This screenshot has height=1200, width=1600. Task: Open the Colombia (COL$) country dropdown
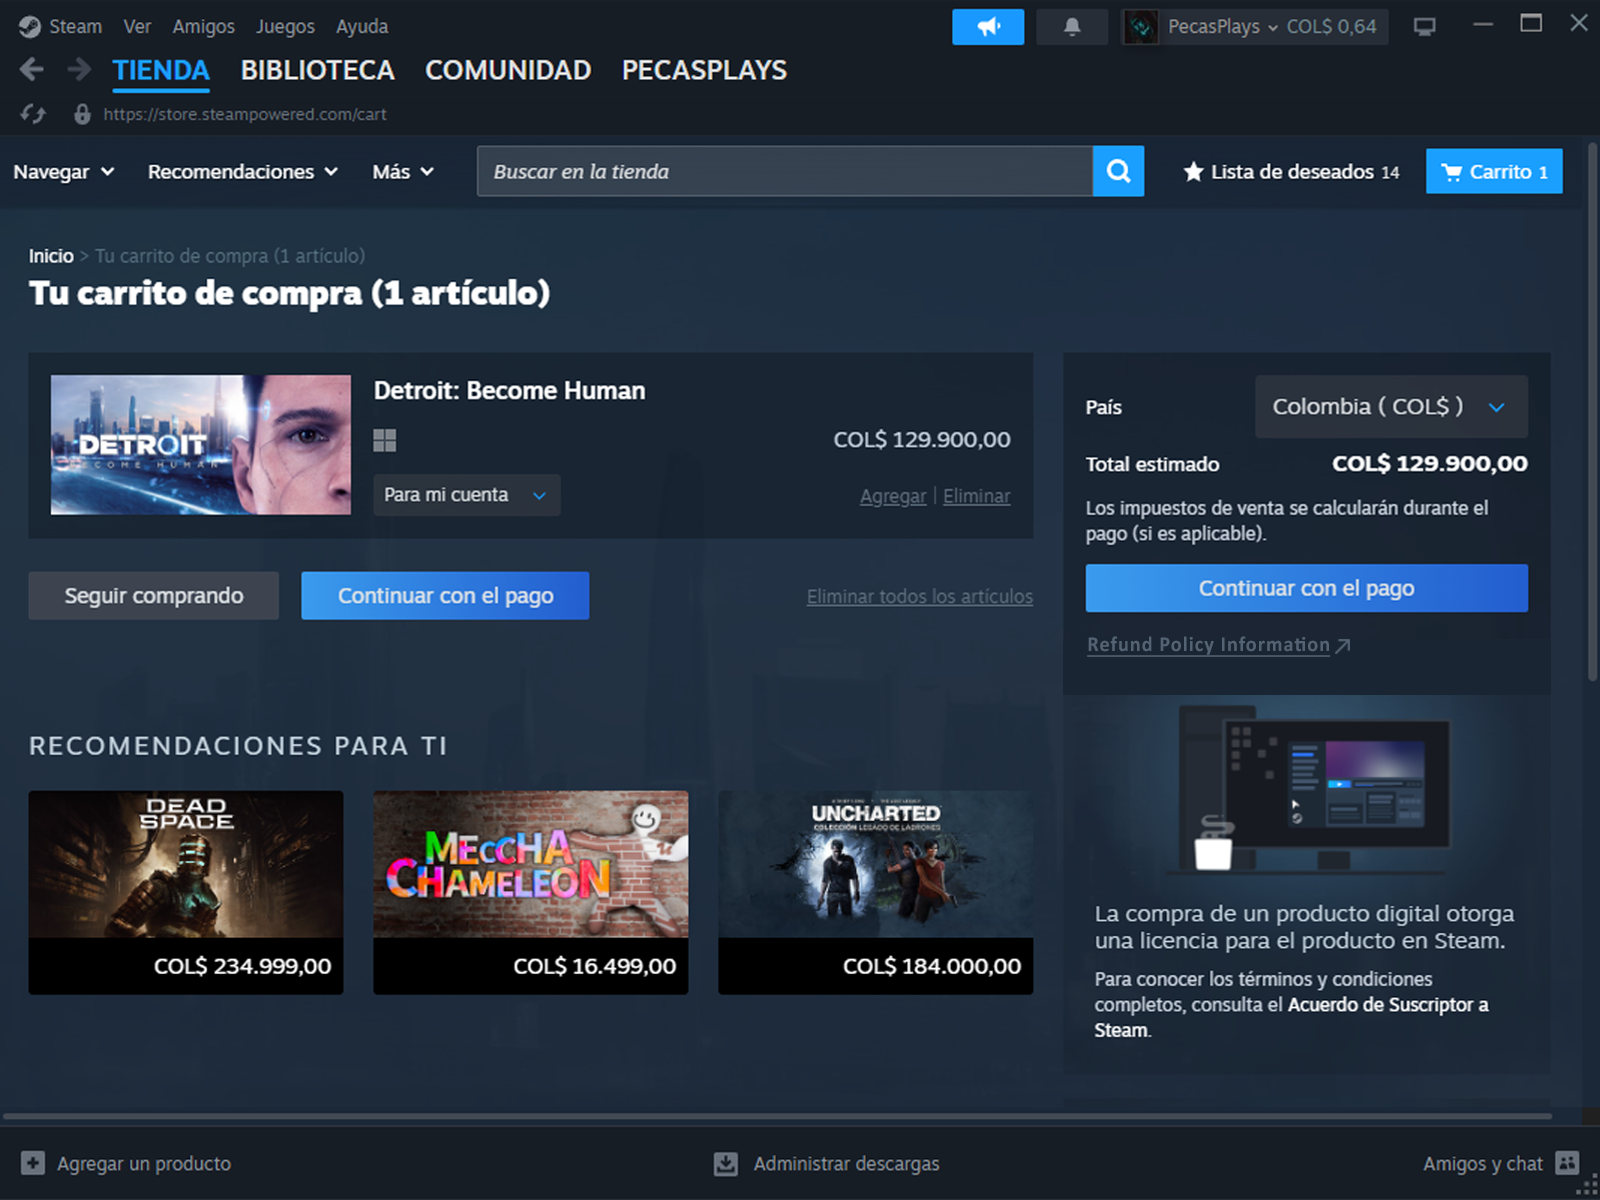[x=1391, y=406]
